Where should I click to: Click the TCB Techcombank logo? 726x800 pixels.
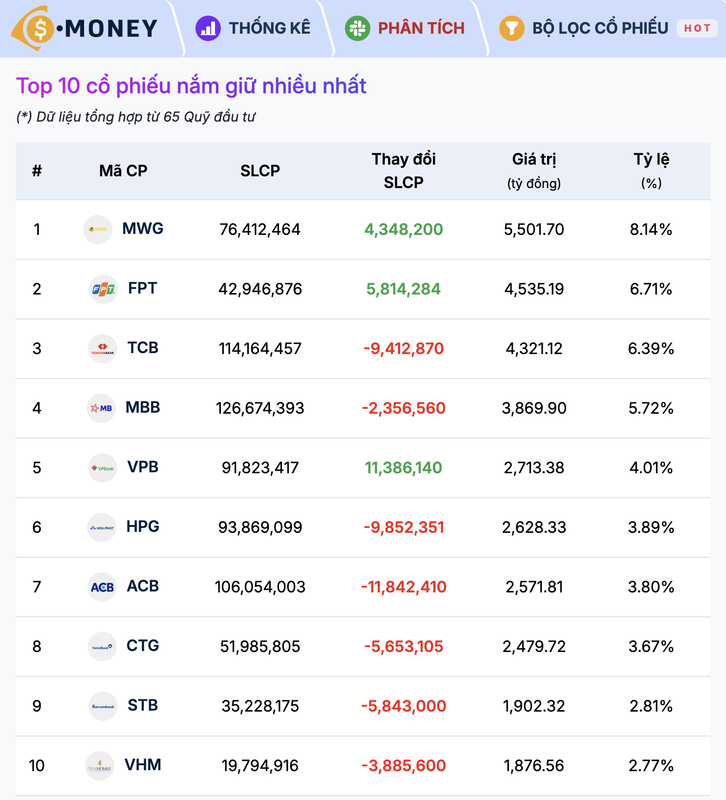pos(103,348)
